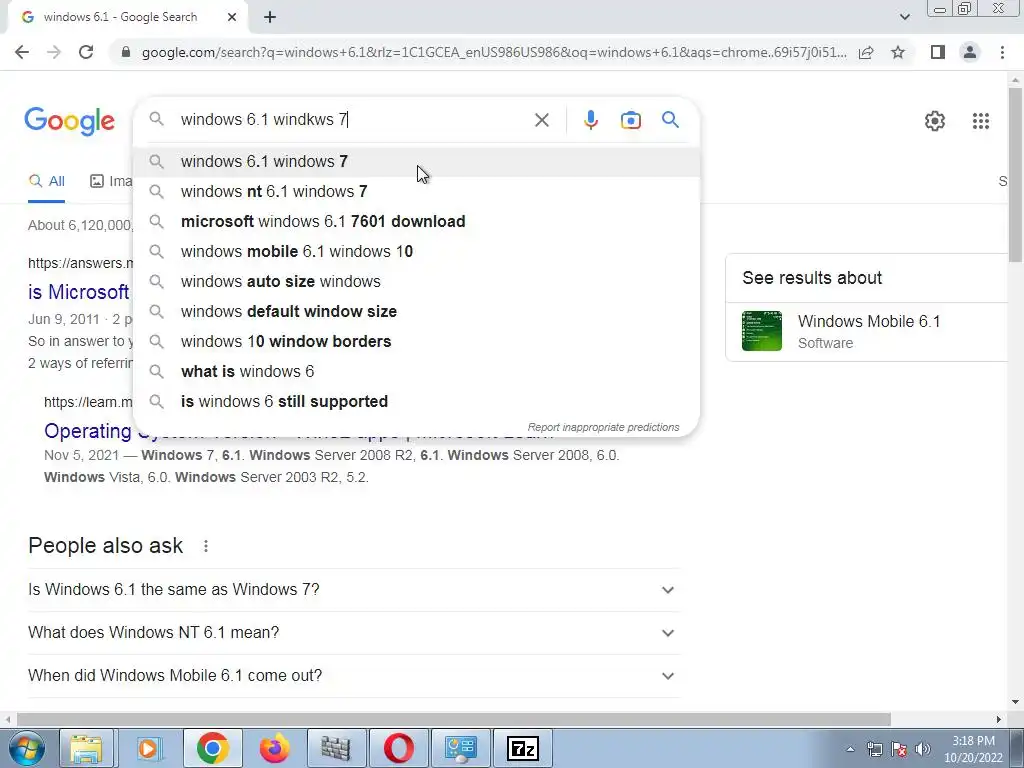Open the Control Panel taskbar icon
Screen dimensions: 1024x768
click(x=460, y=748)
